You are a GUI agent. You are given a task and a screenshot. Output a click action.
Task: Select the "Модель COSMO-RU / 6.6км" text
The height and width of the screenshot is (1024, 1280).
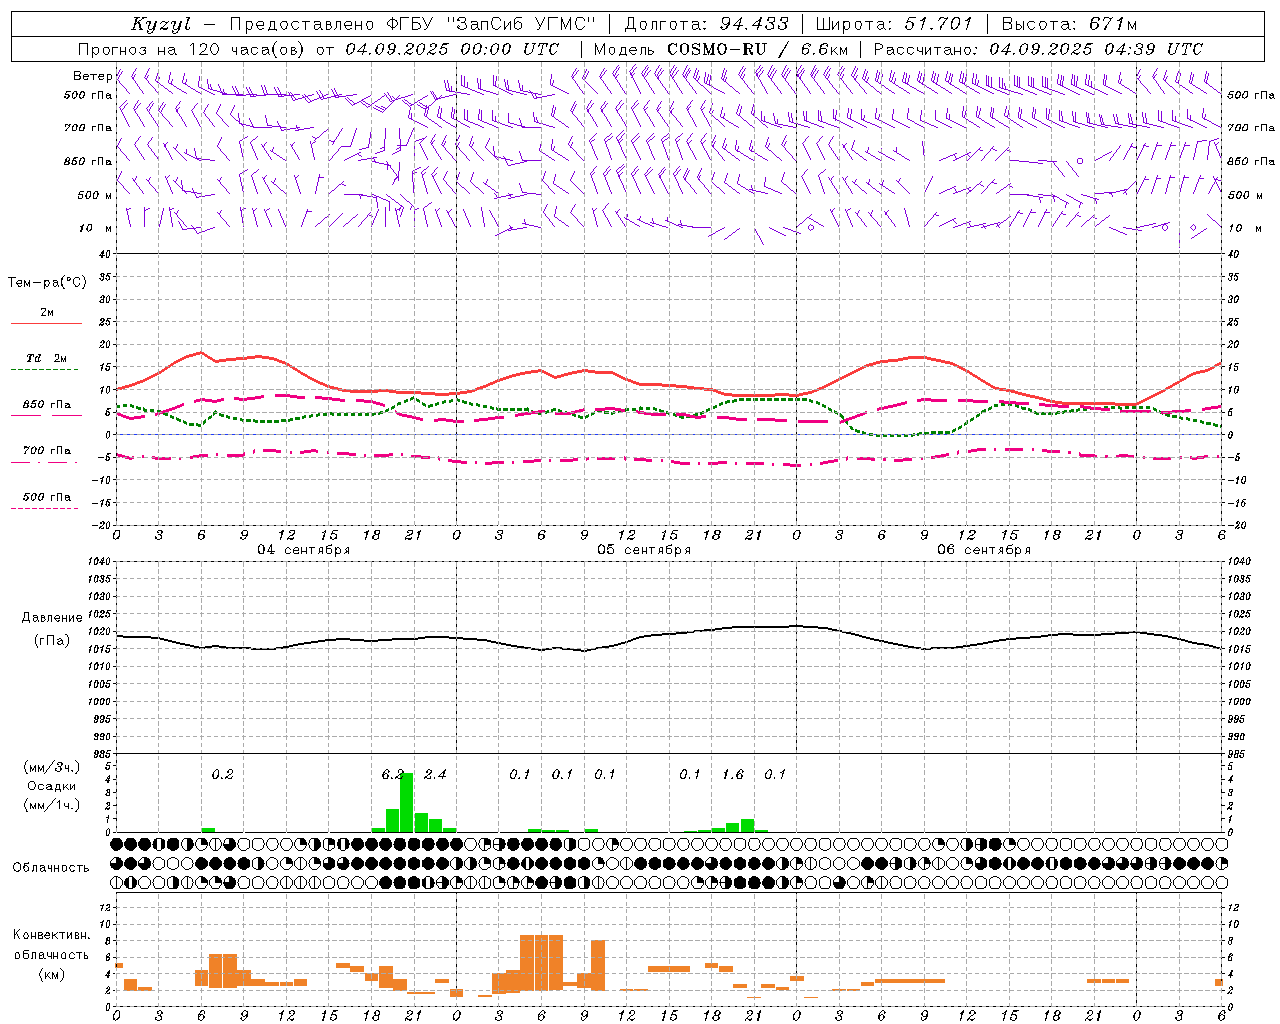point(721,49)
